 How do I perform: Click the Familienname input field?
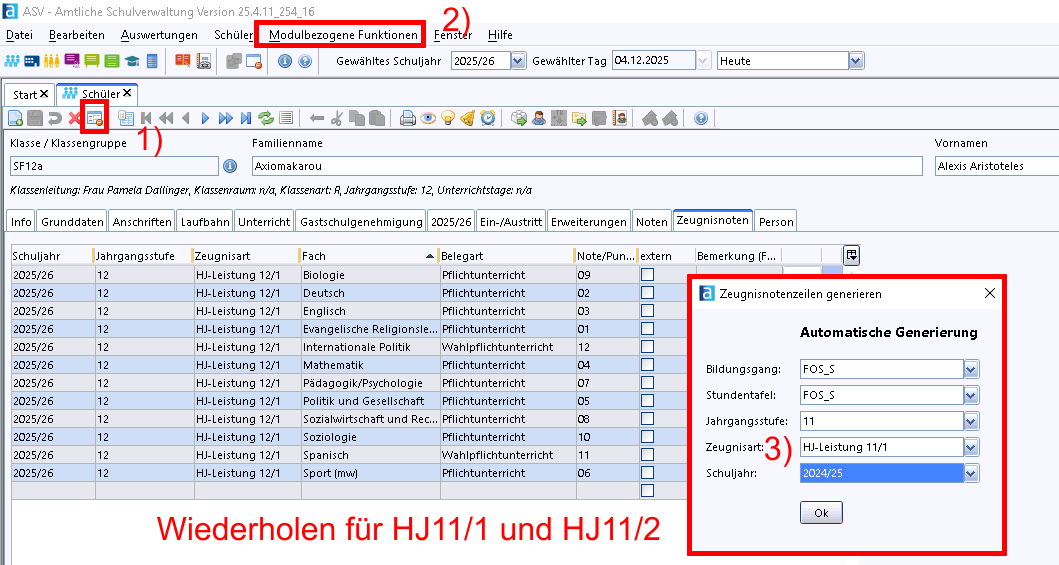pyautogui.click(x=585, y=166)
